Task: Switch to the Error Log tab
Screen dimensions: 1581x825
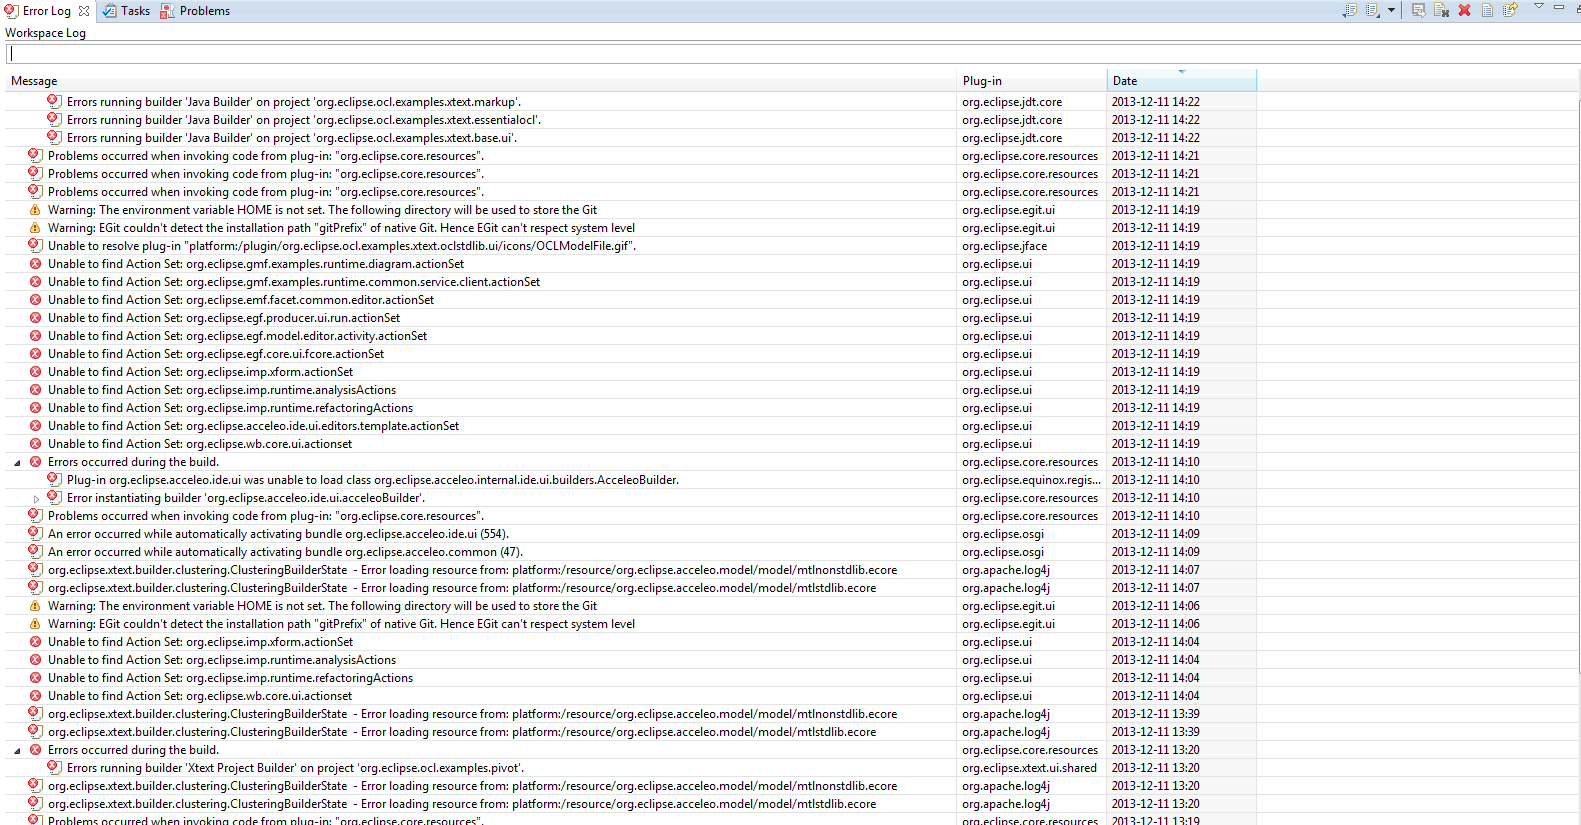Action: point(46,11)
